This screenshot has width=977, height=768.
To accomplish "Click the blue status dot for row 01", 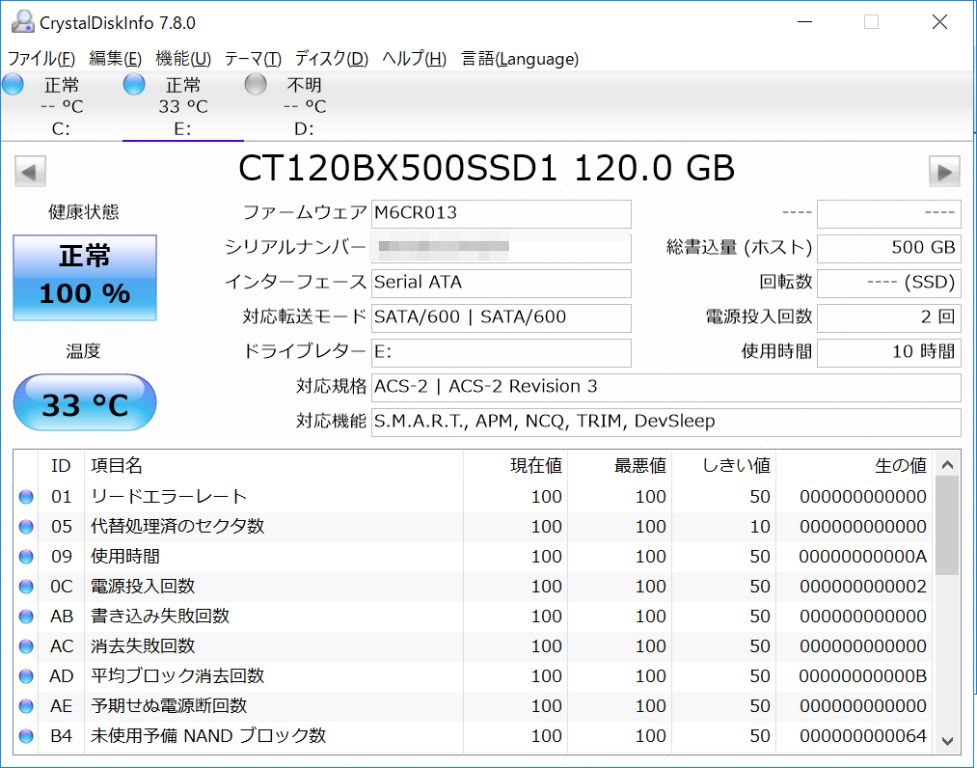I will (26, 496).
